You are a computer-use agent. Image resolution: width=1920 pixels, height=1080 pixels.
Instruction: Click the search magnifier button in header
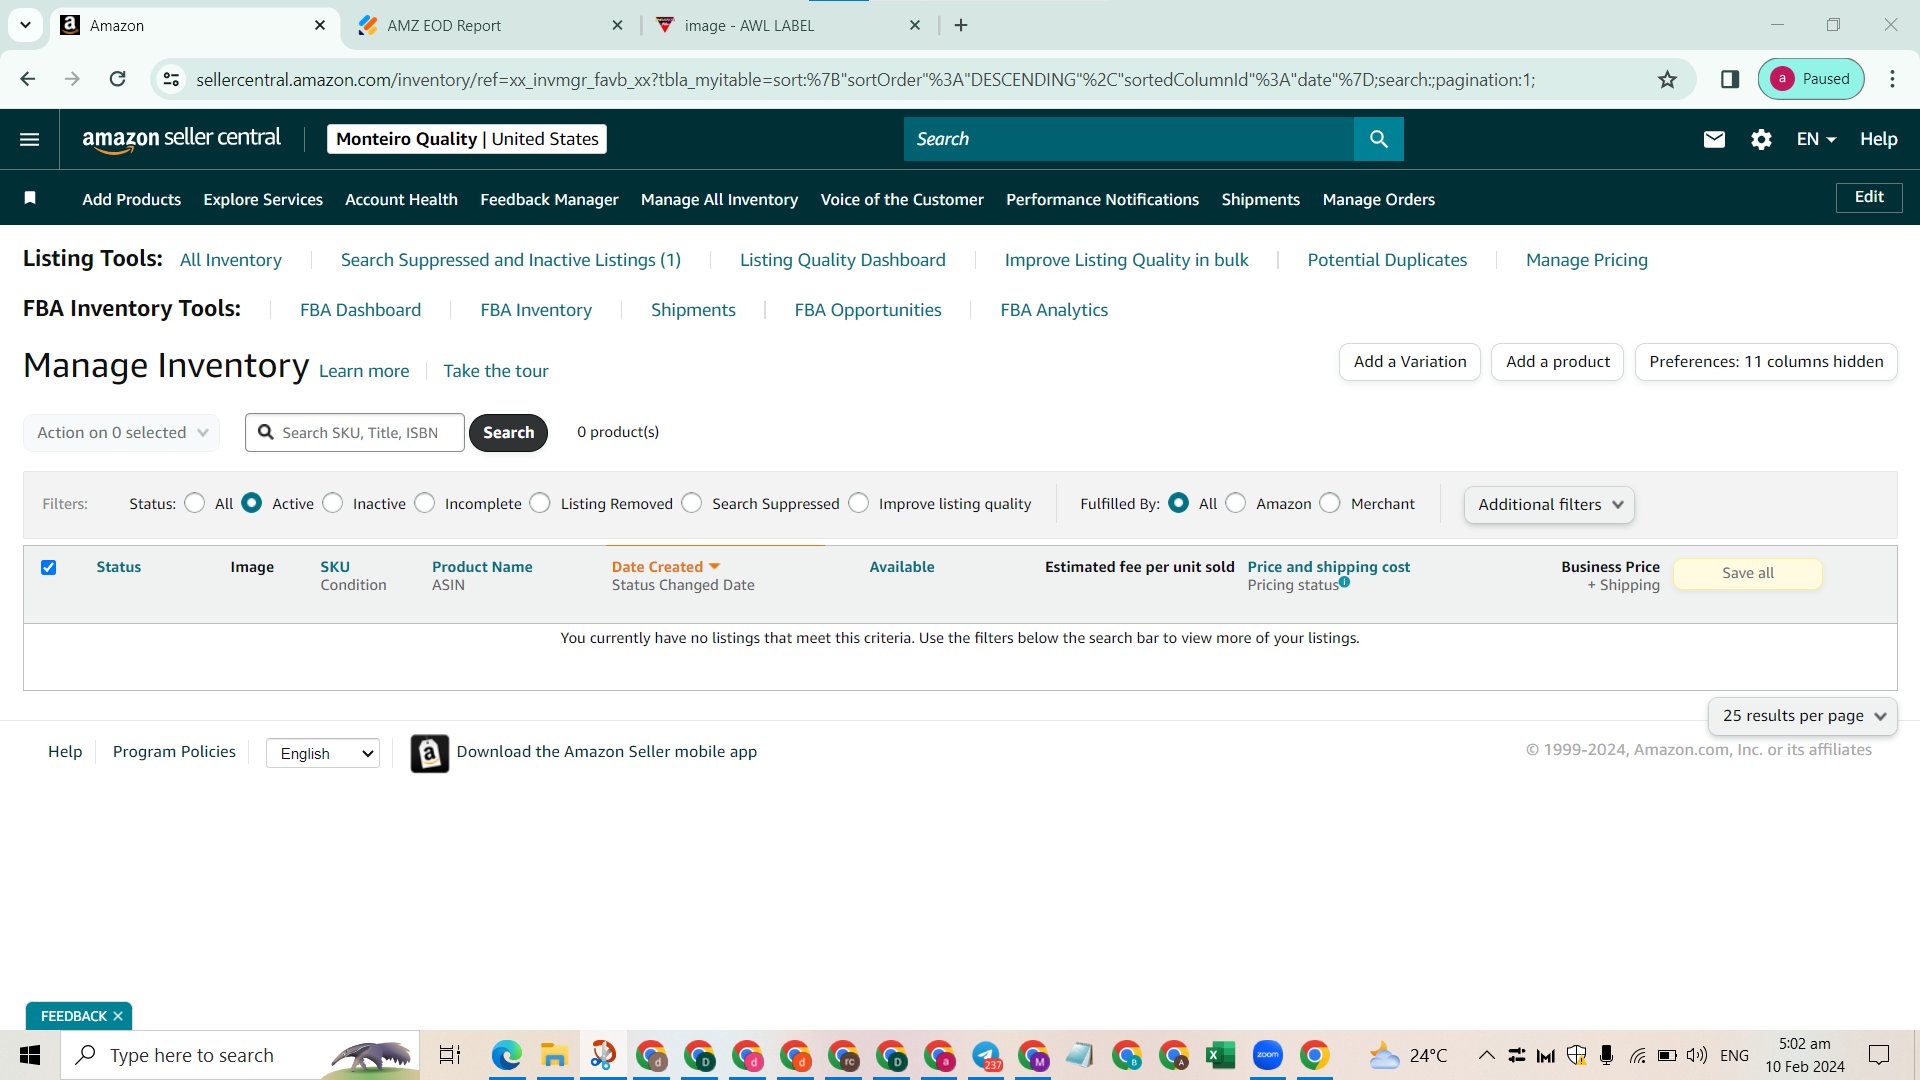tap(1378, 139)
